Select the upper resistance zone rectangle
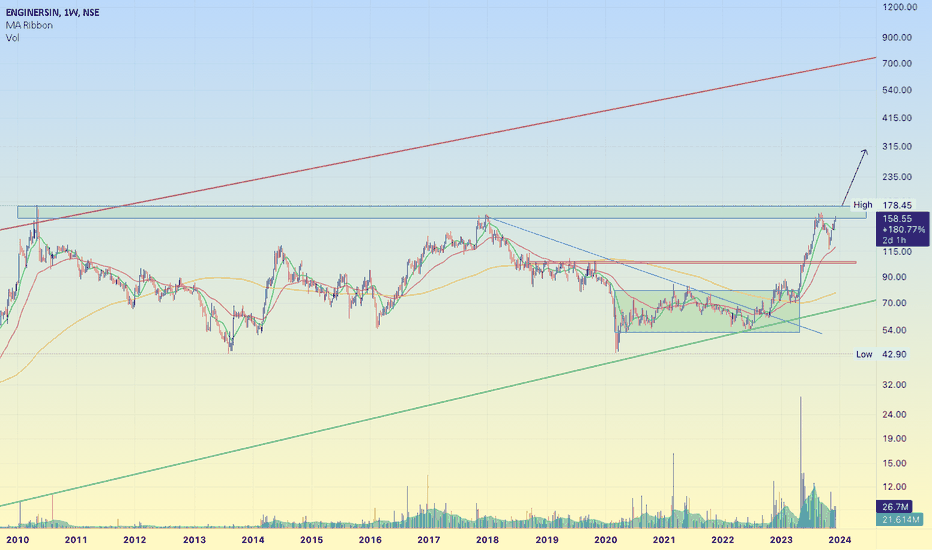Image resolution: width=932 pixels, height=550 pixels. pos(442,212)
